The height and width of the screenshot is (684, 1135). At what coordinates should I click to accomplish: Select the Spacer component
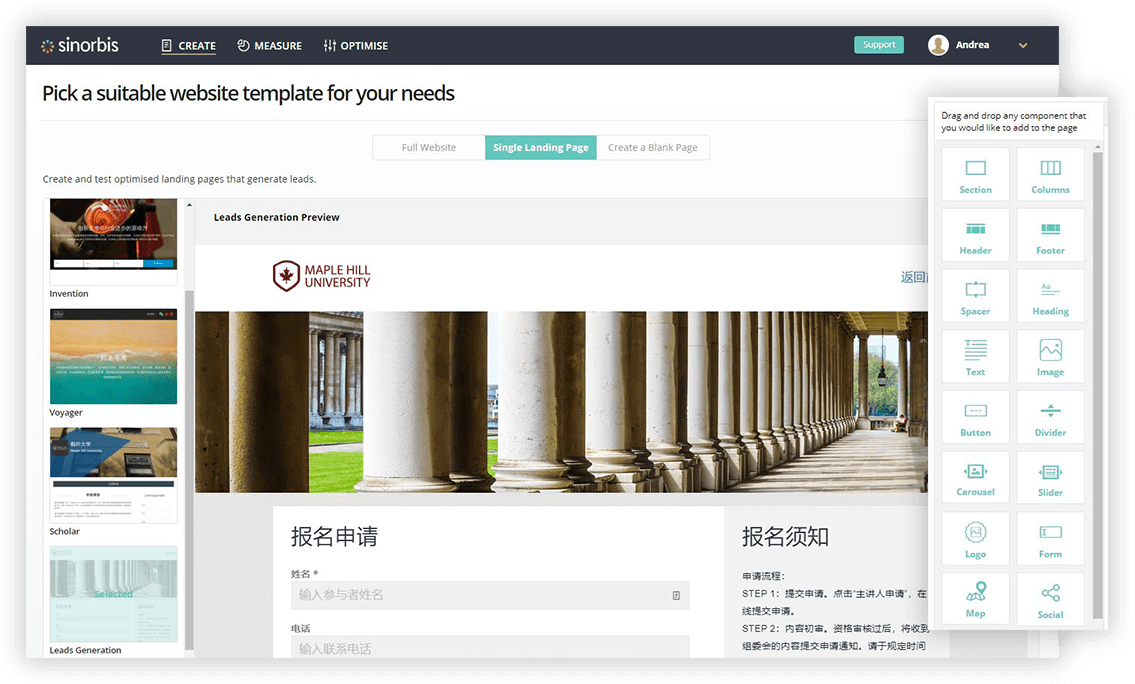[x=974, y=295]
